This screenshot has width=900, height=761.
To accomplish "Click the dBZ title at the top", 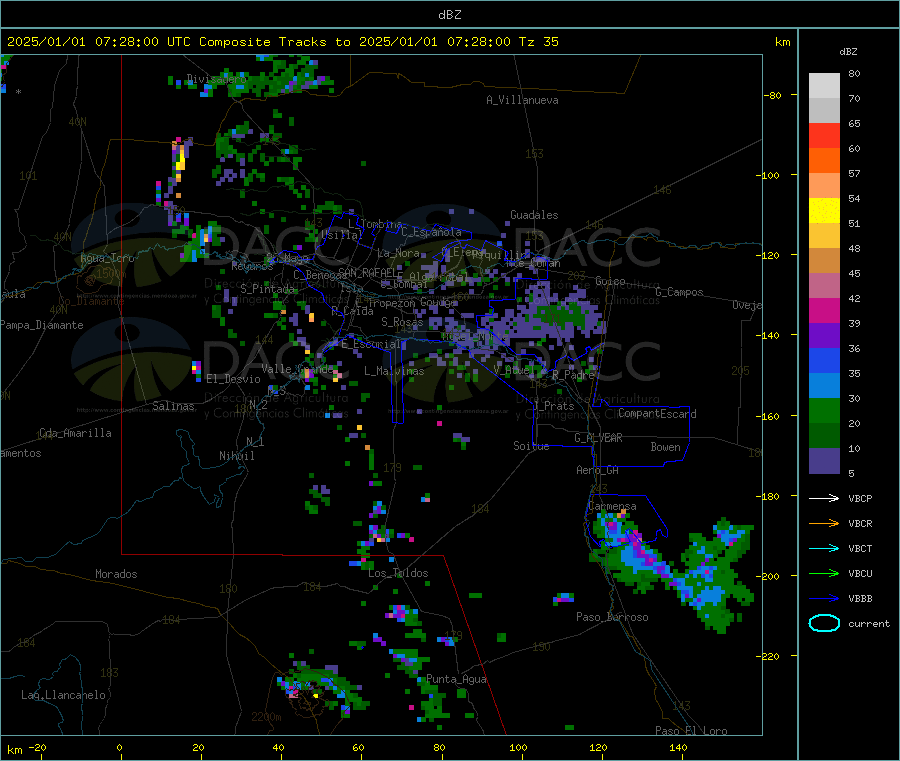I will 449,15.
